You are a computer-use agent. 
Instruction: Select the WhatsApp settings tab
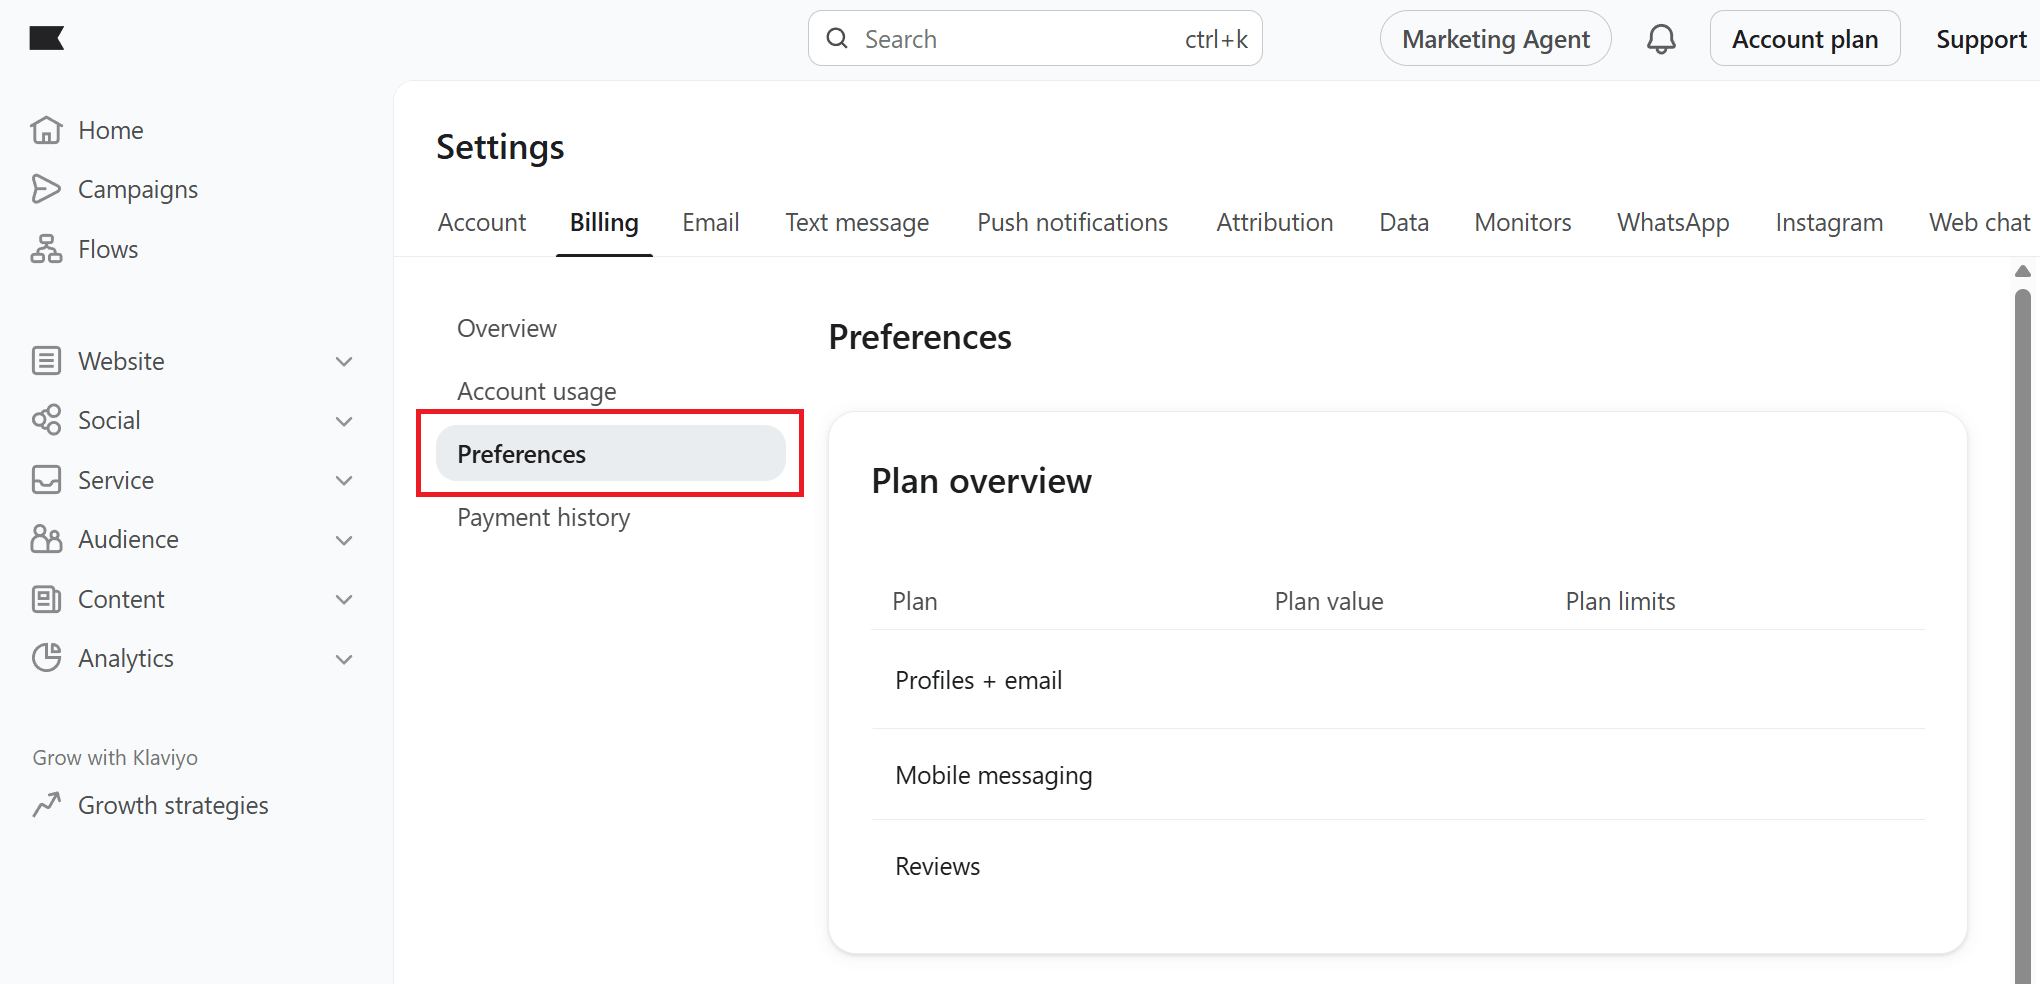[1672, 222]
